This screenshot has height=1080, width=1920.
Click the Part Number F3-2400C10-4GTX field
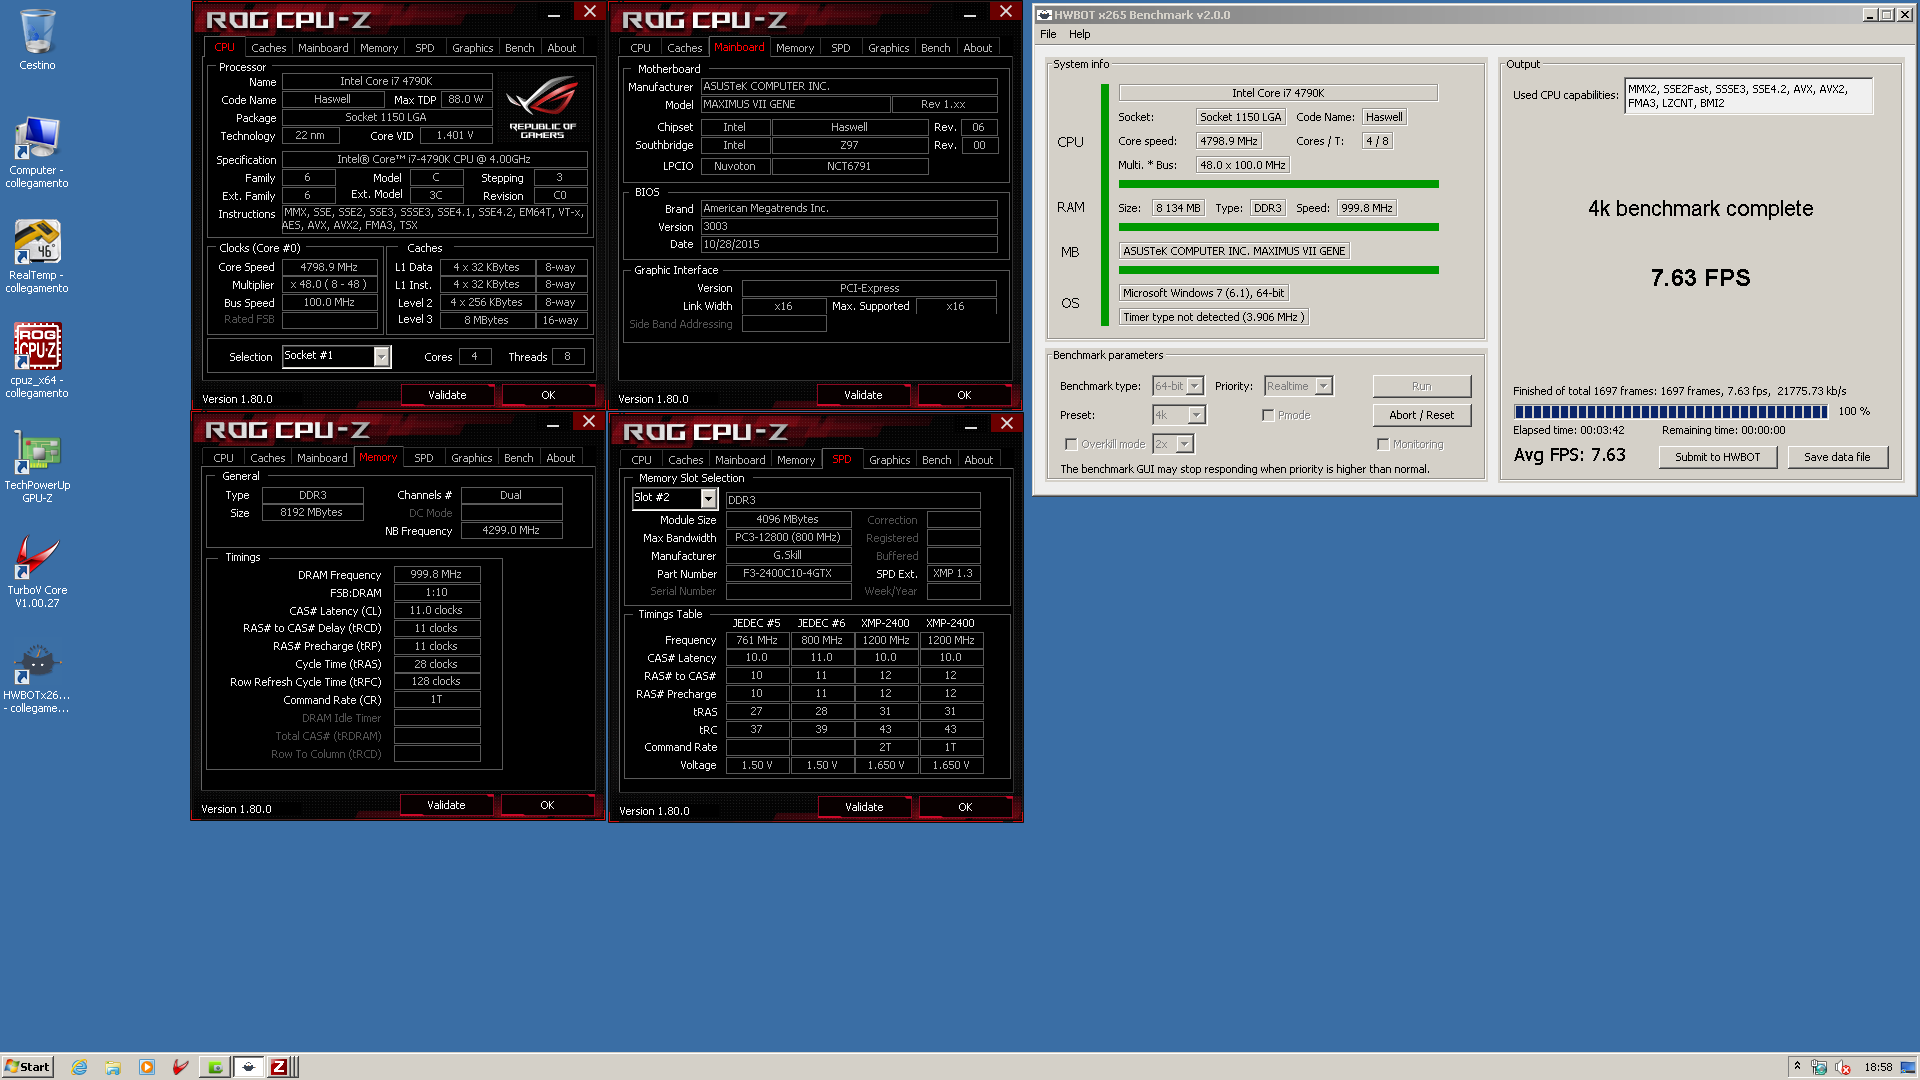pos(788,574)
